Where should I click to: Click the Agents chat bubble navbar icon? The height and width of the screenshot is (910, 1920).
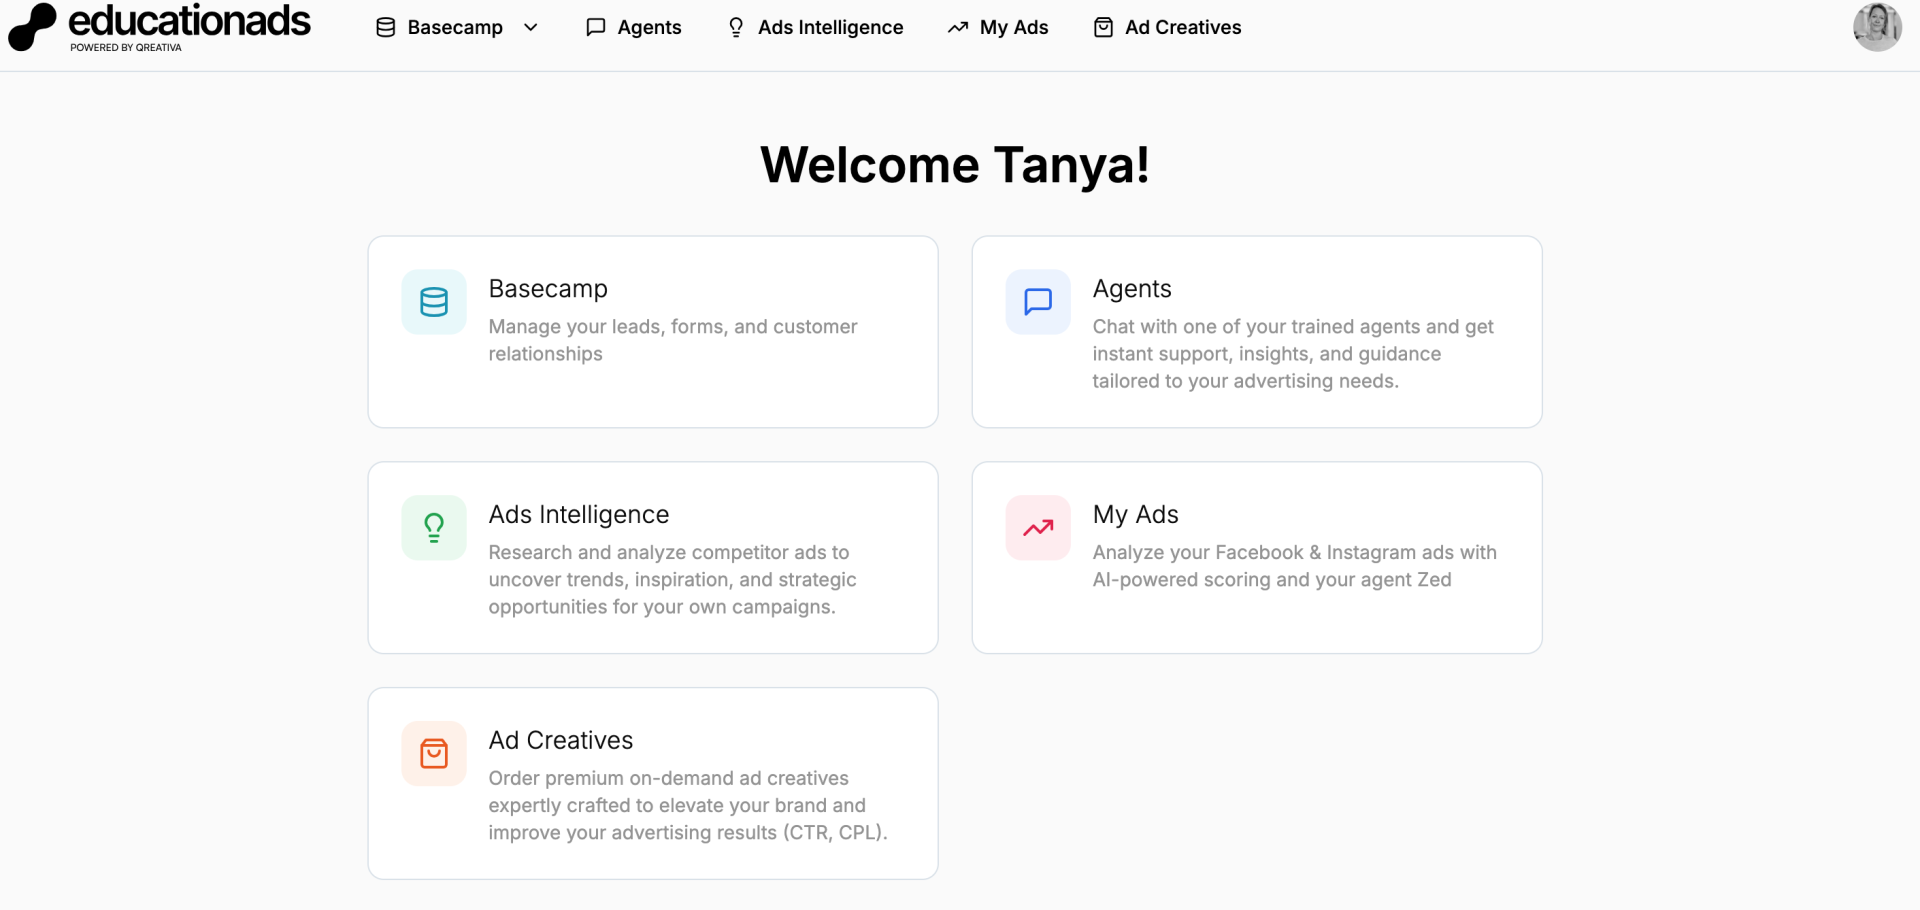tap(596, 28)
